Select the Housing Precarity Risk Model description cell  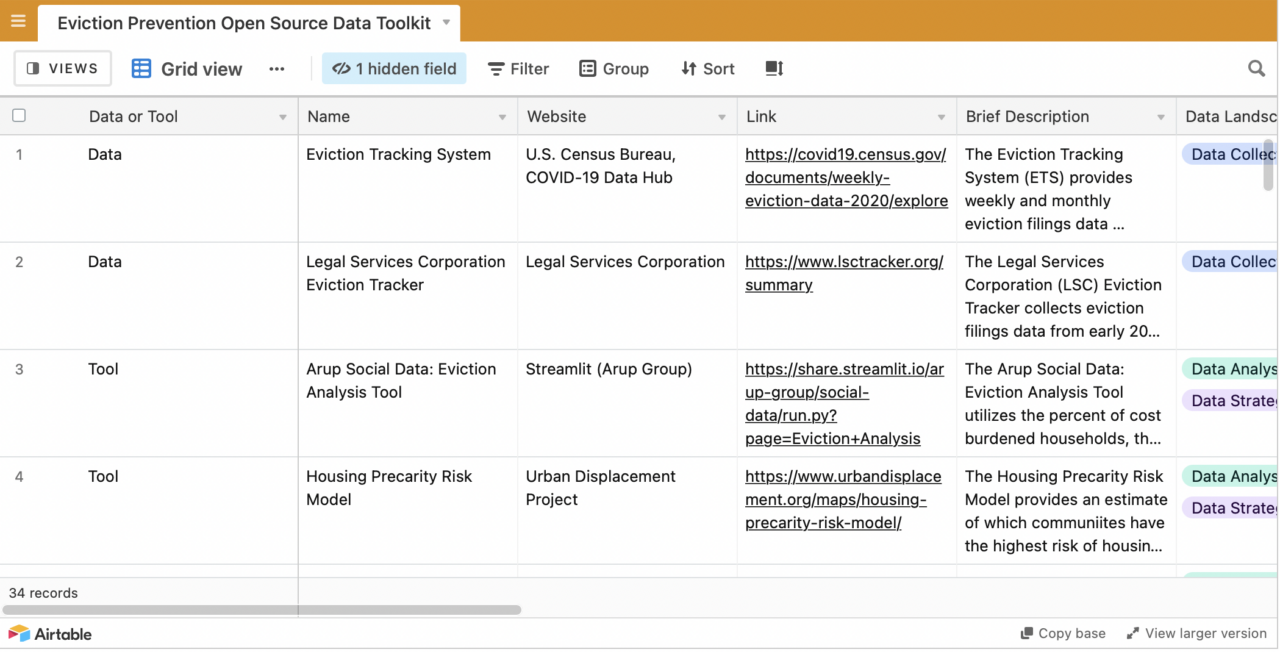(x=1066, y=511)
